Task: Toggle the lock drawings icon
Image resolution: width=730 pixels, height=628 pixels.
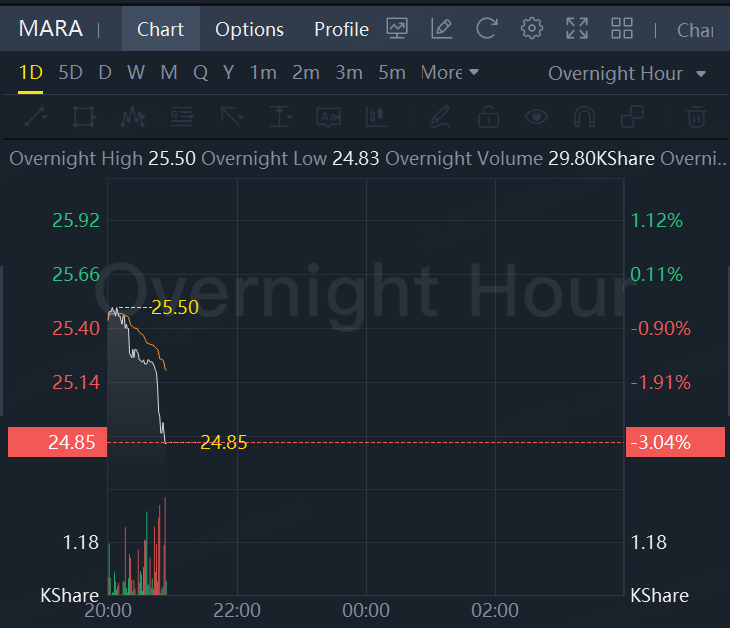Action: pyautogui.click(x=488, y=117)
